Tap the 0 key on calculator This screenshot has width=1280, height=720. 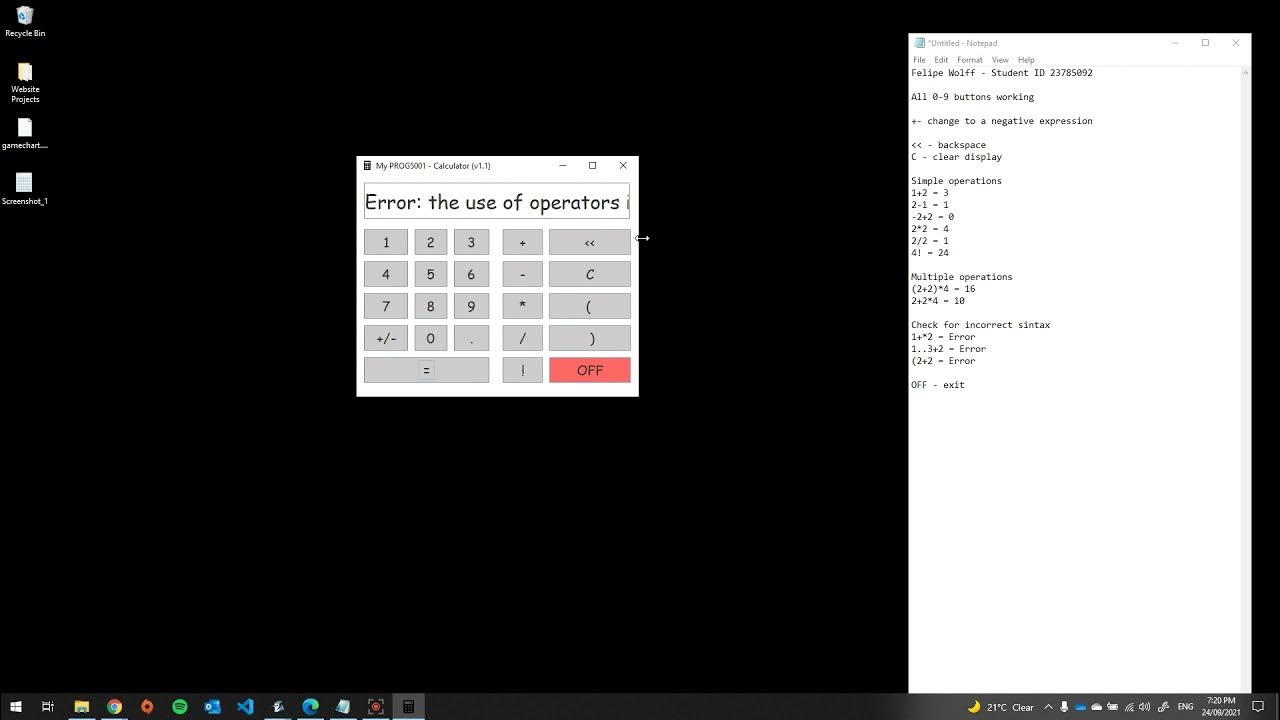click(x=431, y=338)
